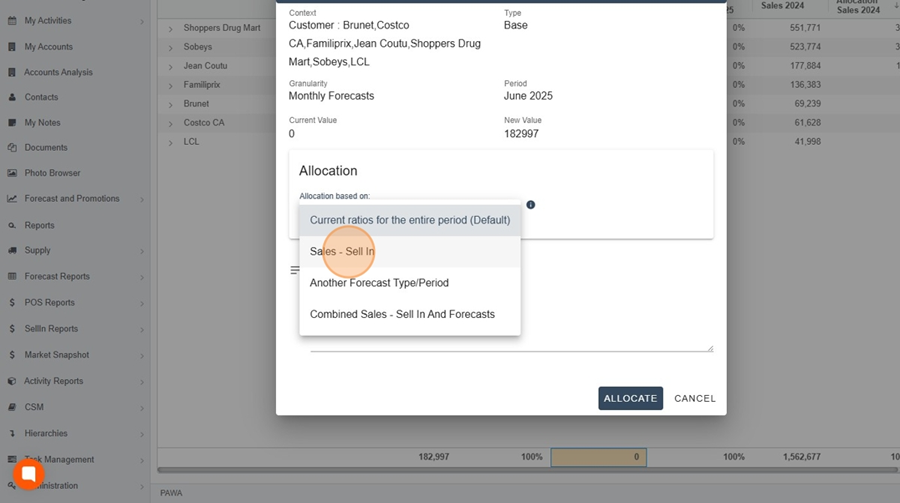Expand the Costco CA row chevron

click(170, 123)
